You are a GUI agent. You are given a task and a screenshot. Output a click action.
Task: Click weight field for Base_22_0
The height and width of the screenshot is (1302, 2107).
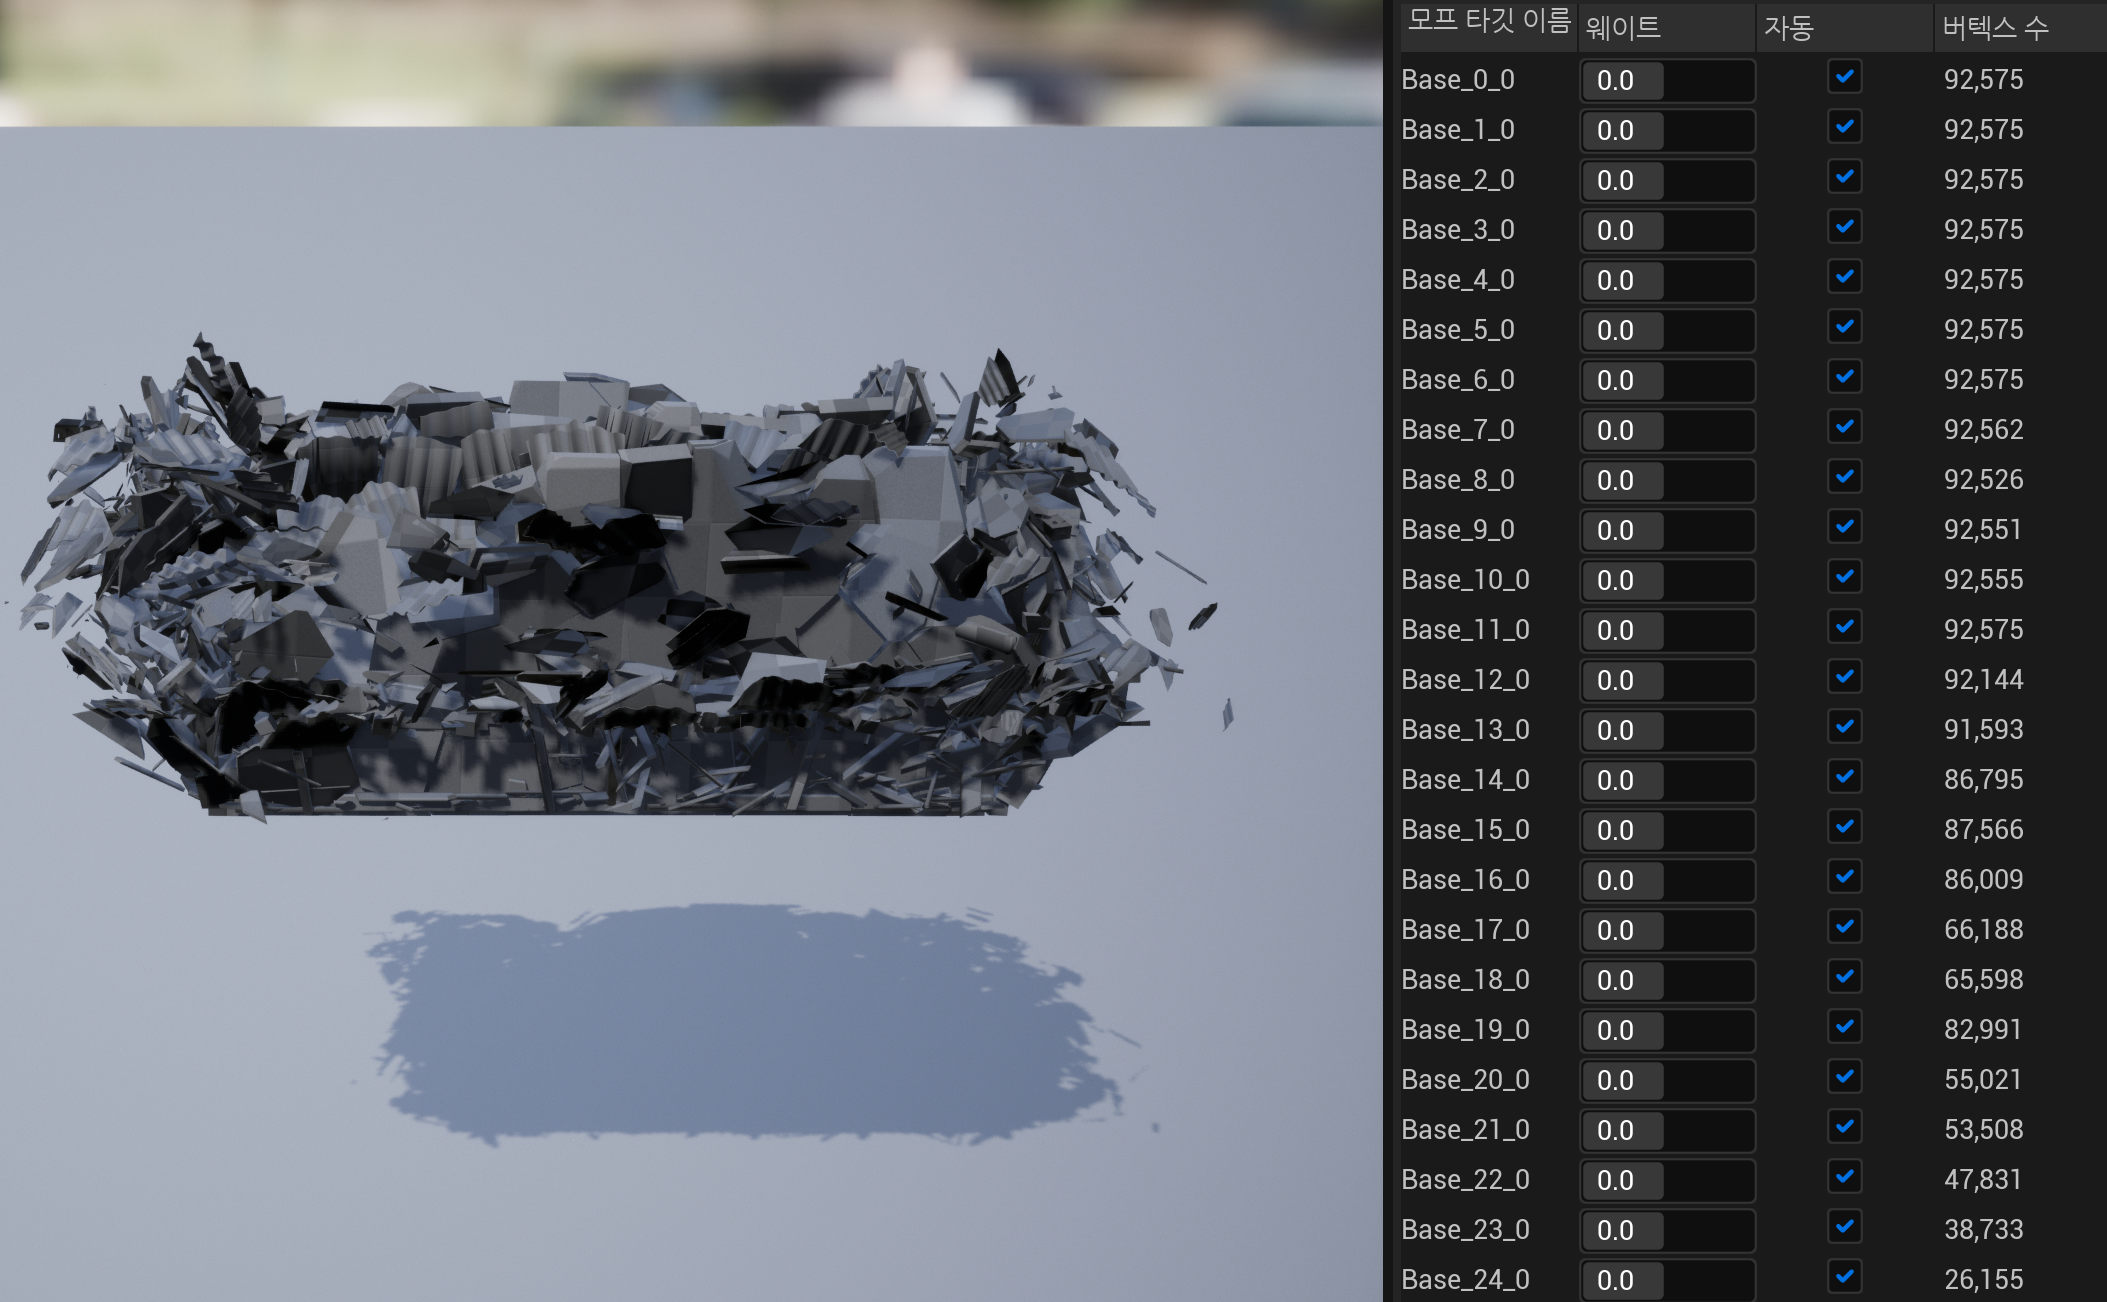point(1667,1180)
